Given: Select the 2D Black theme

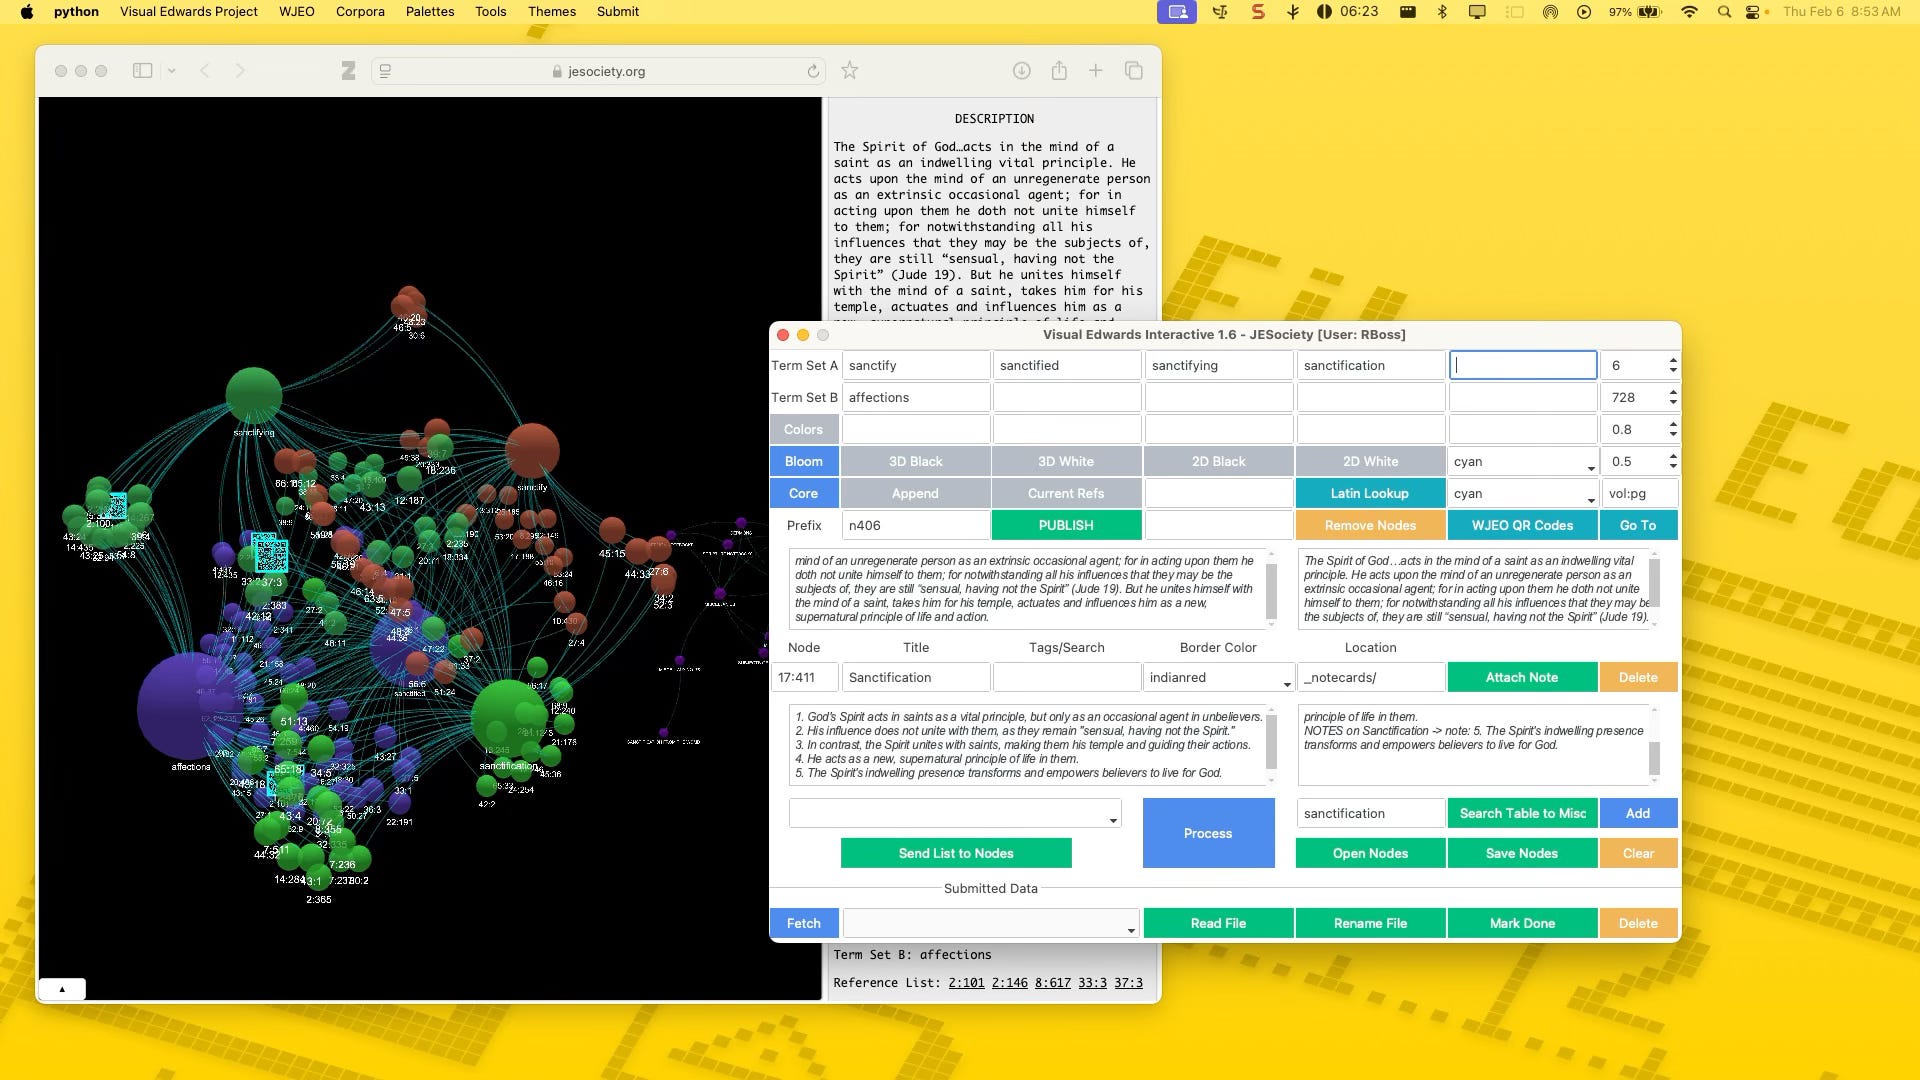Looking at the screenshot, I should click(x=1218, y=461).
